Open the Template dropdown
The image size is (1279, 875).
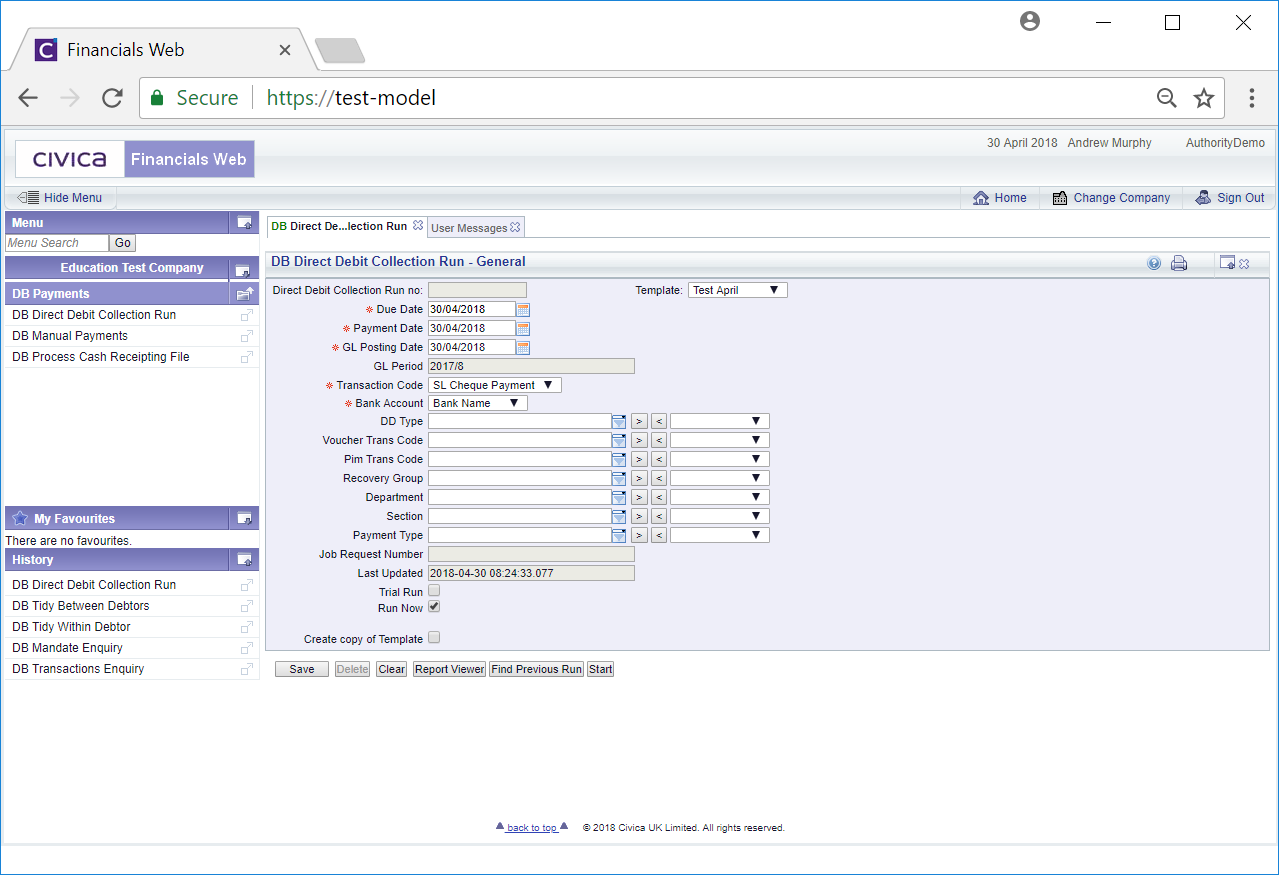[737, 291]
